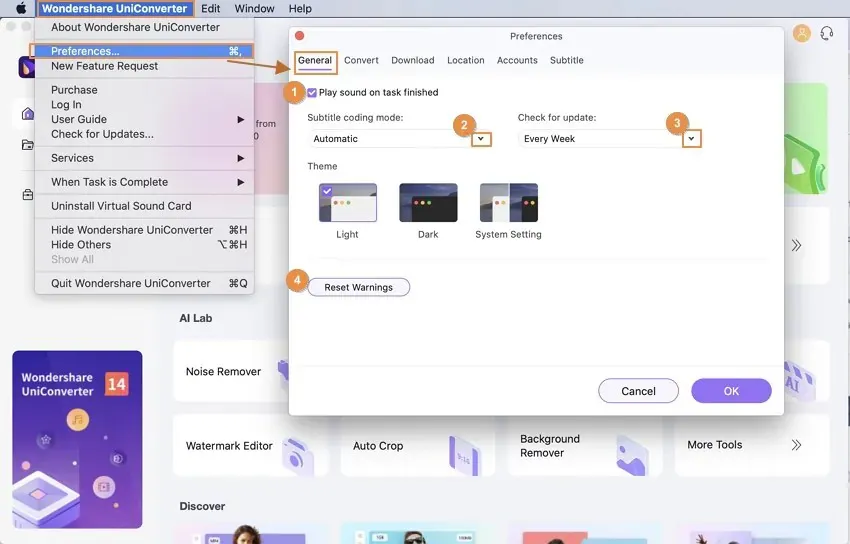Image resolution: width=850 pixels, height=544 pixels.
Task: Select Hide Wondershare UniConverter
Action: click(x=144, y=230)
